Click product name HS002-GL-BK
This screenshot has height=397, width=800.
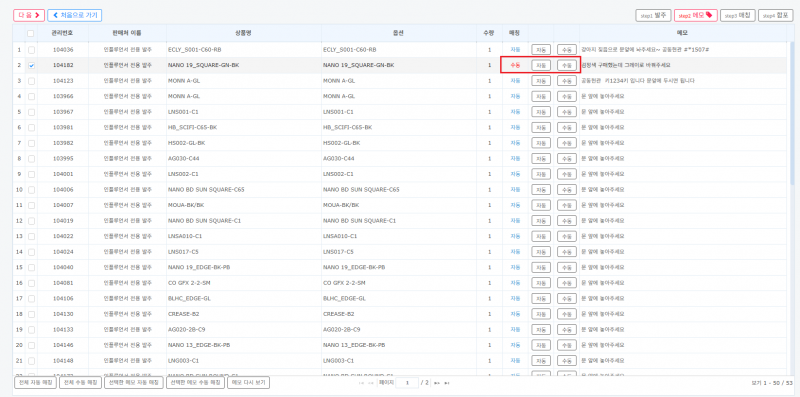click(x=186, y=143)
